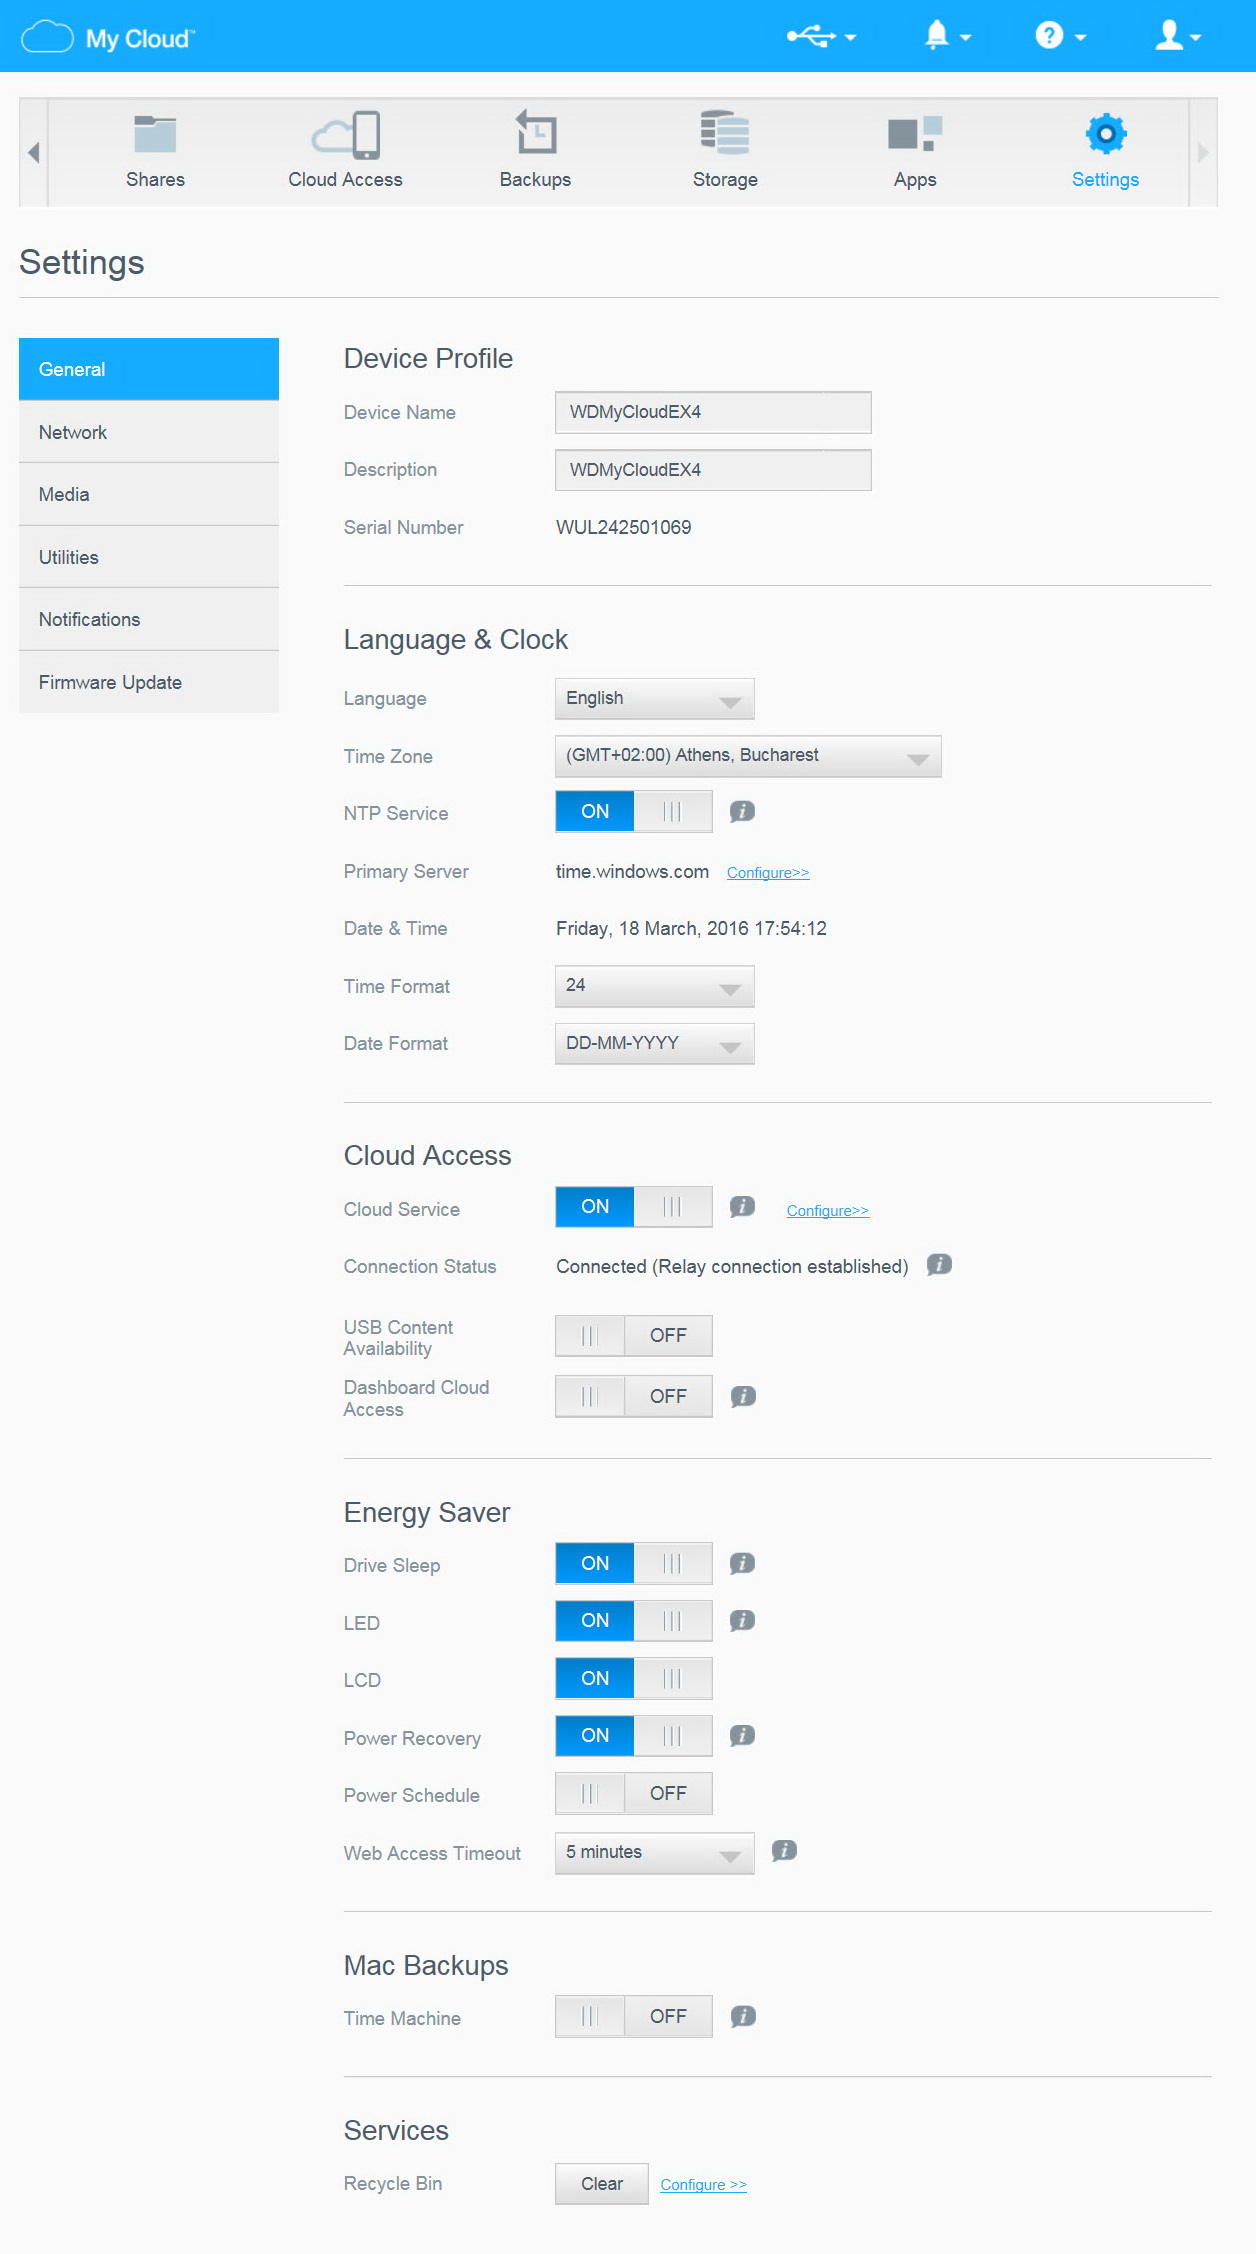The height and width of the screenshot is (2254, 1256).
Task: Enable the Power Schedule switch
Action: (x=634, y=1793)
